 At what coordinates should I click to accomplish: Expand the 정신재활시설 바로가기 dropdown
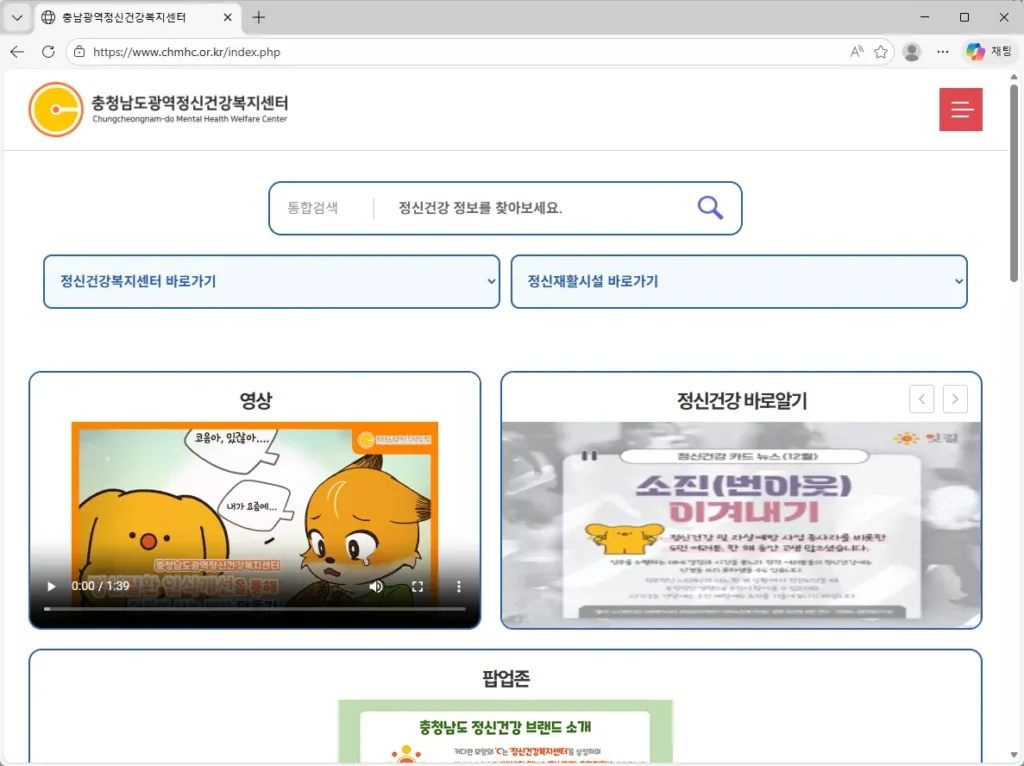[739, 281]
